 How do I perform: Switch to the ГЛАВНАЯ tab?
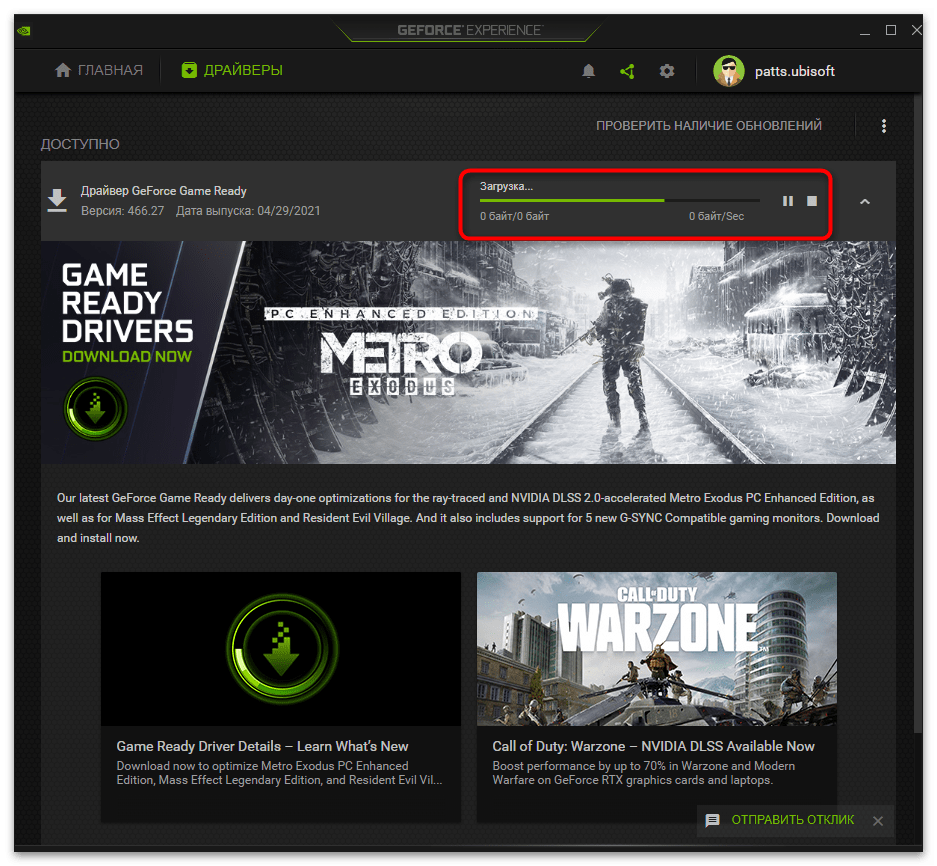(x=99, y=70)
